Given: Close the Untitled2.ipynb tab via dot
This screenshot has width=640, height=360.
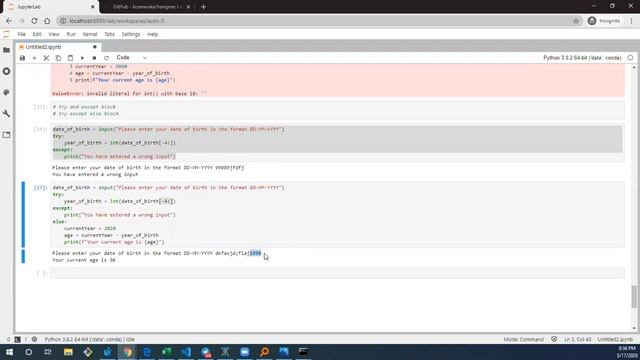Looking at the screenshot, I should coord(95,47).
